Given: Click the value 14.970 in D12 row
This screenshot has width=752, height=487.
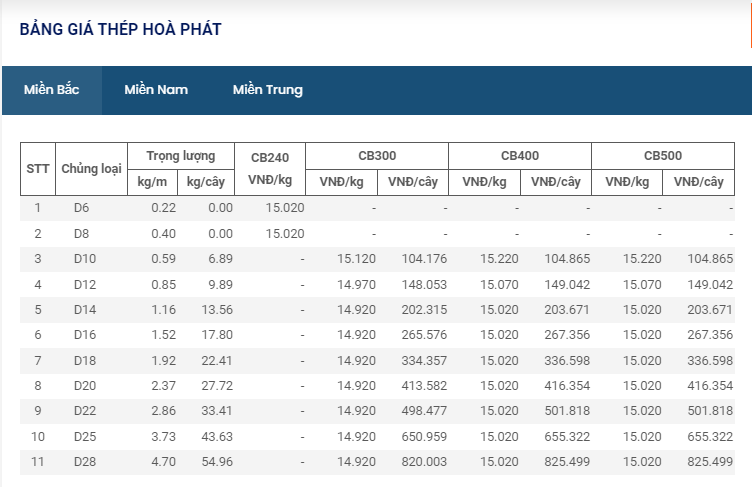Looking at the screenshot, I should tap(356, 285).
